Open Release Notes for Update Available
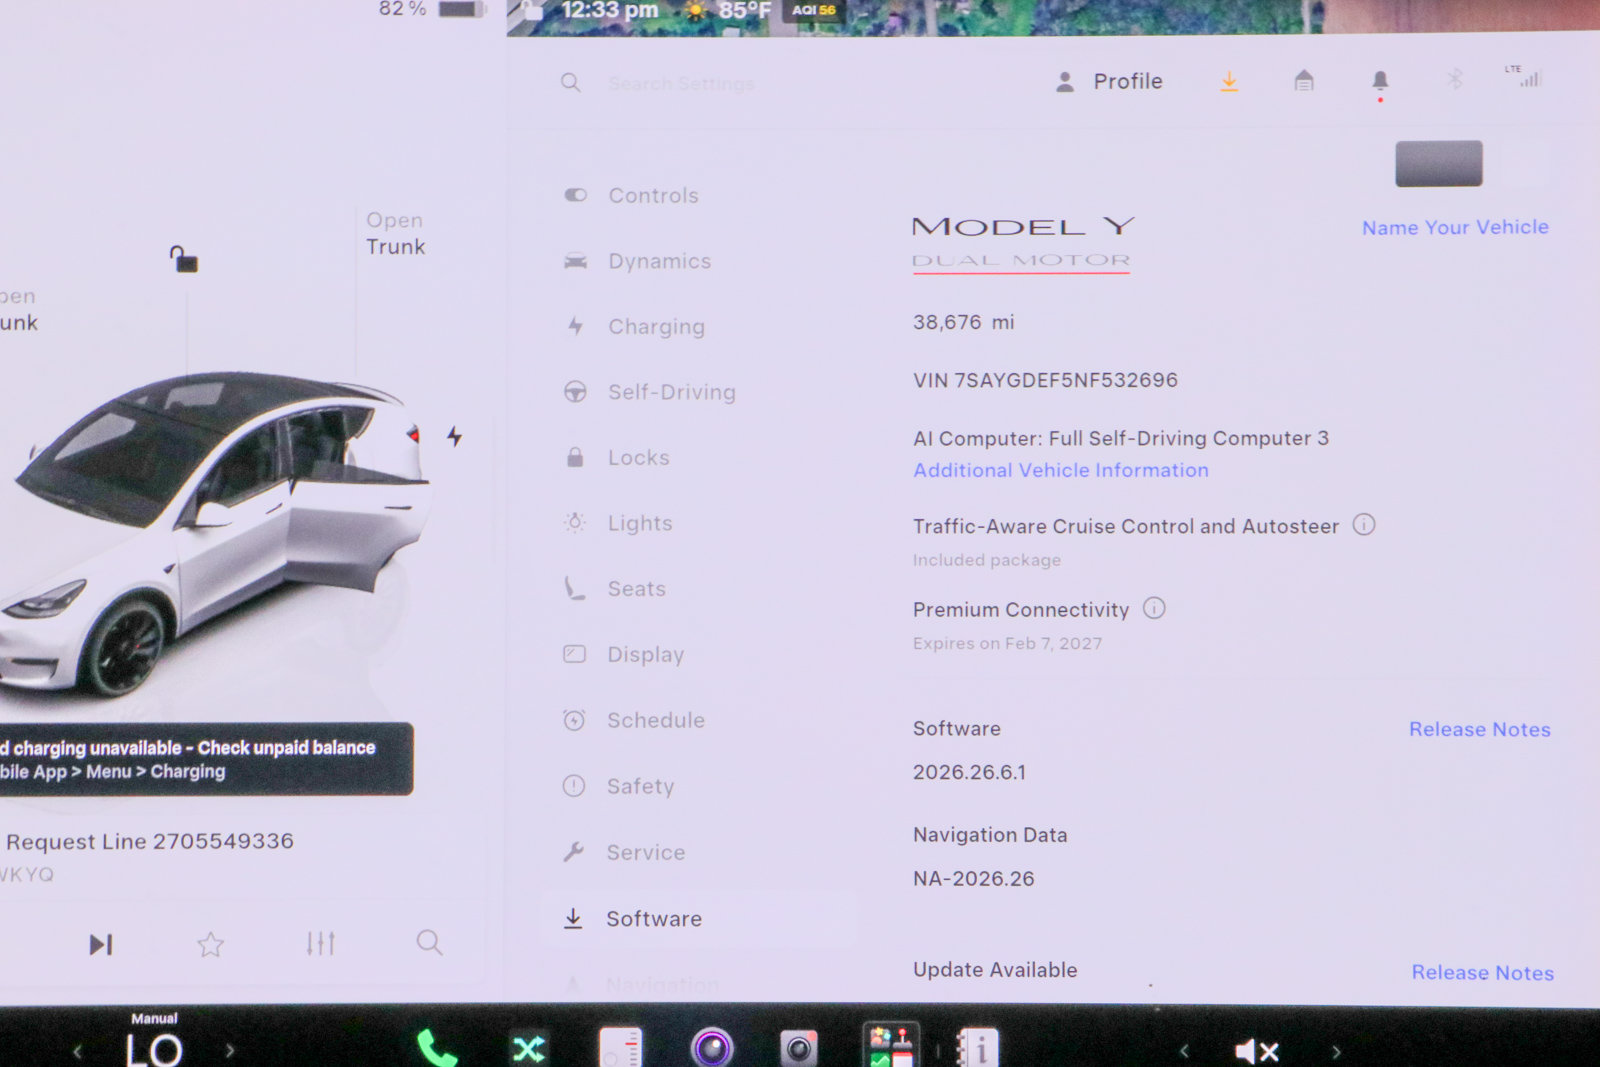1600x1067 pixels. (1483, 972)
